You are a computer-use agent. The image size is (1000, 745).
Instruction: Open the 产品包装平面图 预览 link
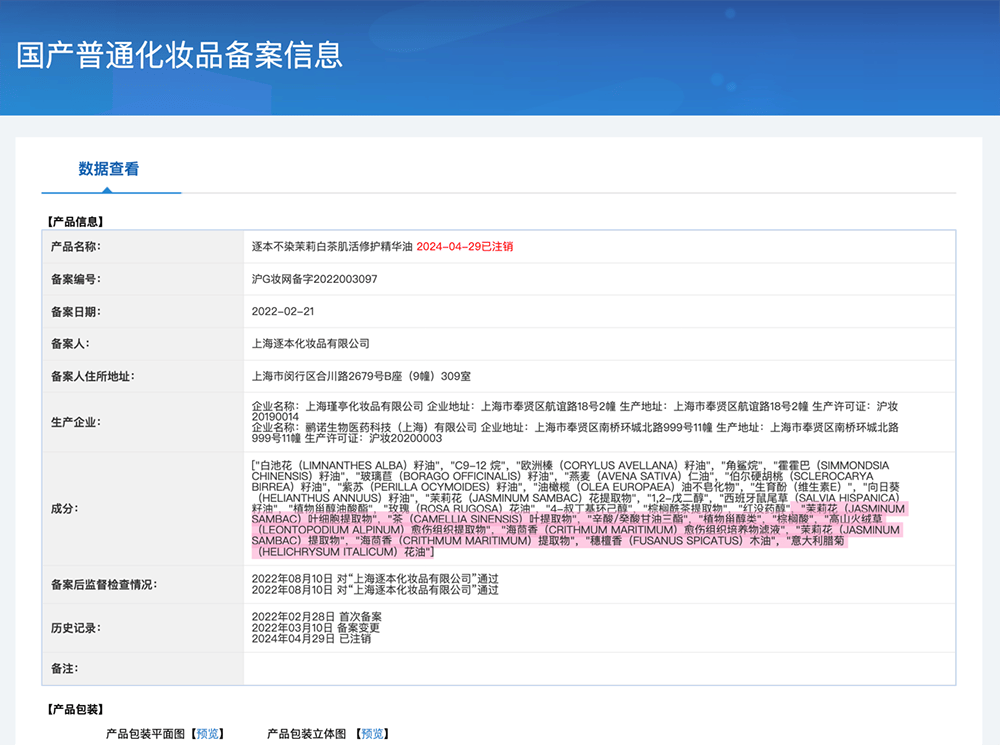point(208,734)
